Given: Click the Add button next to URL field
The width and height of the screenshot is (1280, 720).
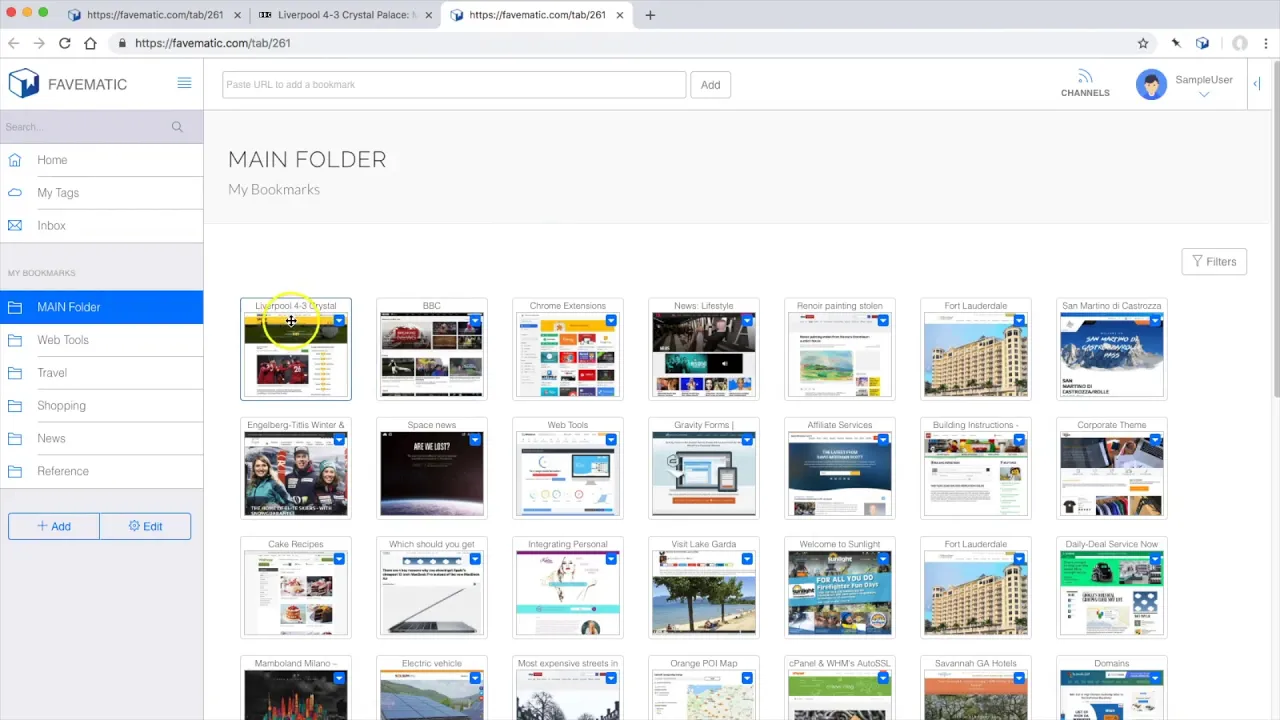Looking at the screenshot, I should pos(710,85).
